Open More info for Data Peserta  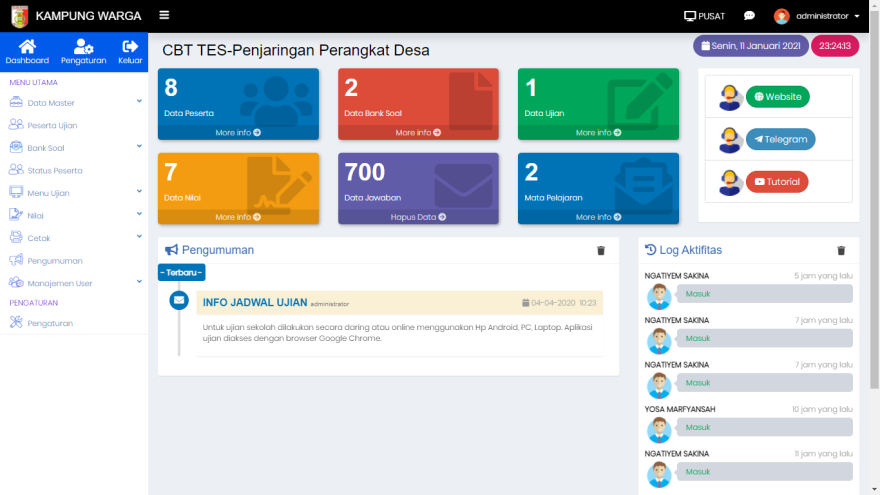(238, 132)
